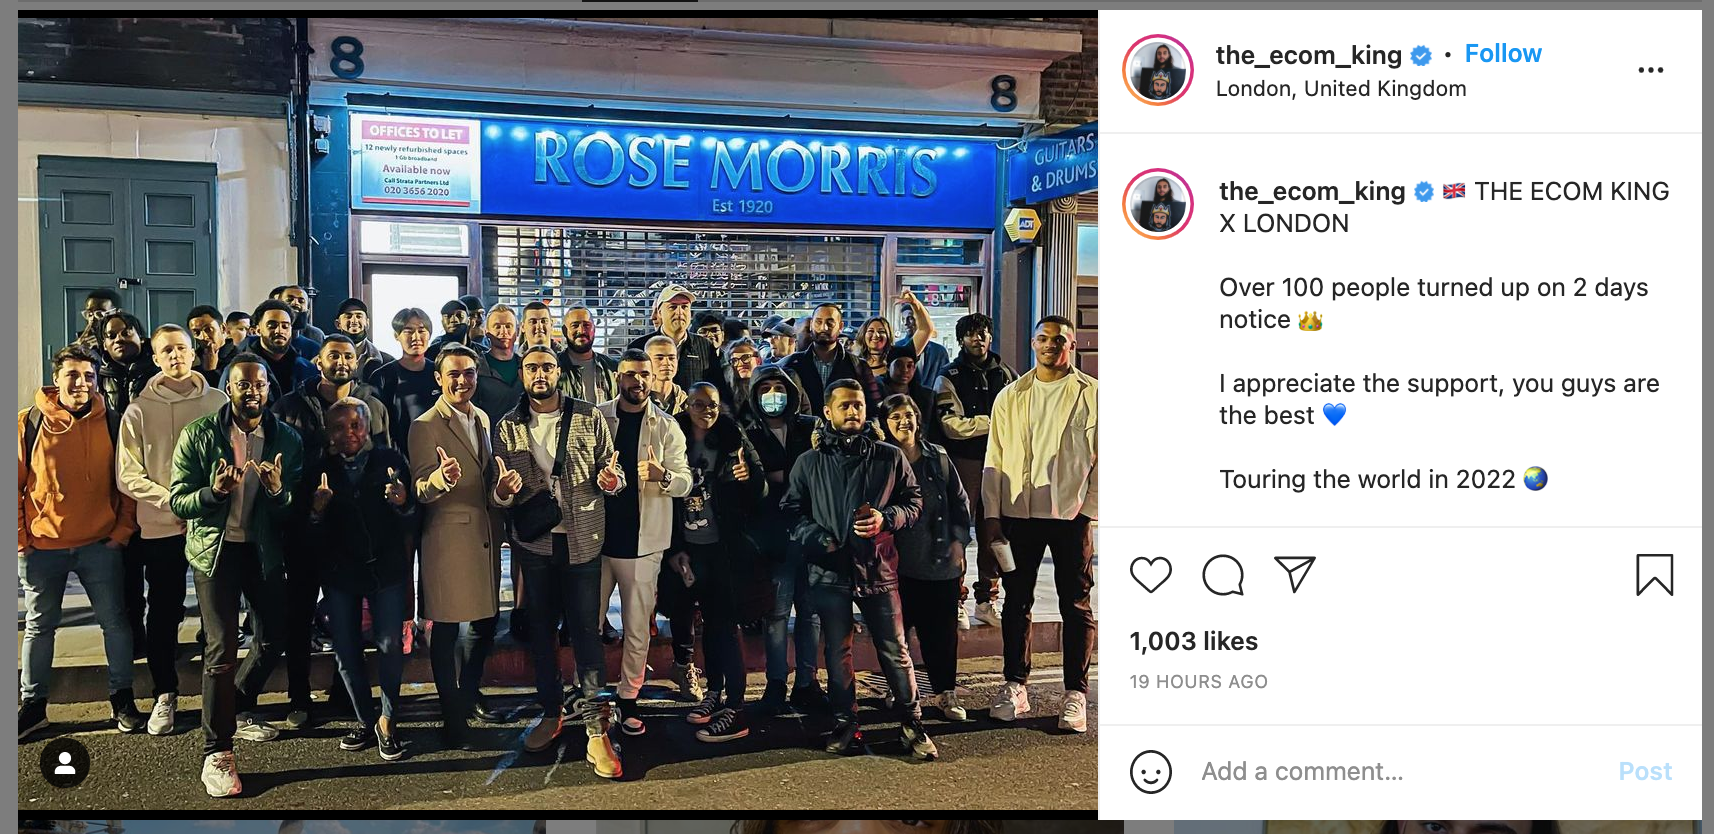Open the_ecom_king username in header
Image resolution: width=1714 pixels, height=834 pixels.
click(x=1308, y=55)
